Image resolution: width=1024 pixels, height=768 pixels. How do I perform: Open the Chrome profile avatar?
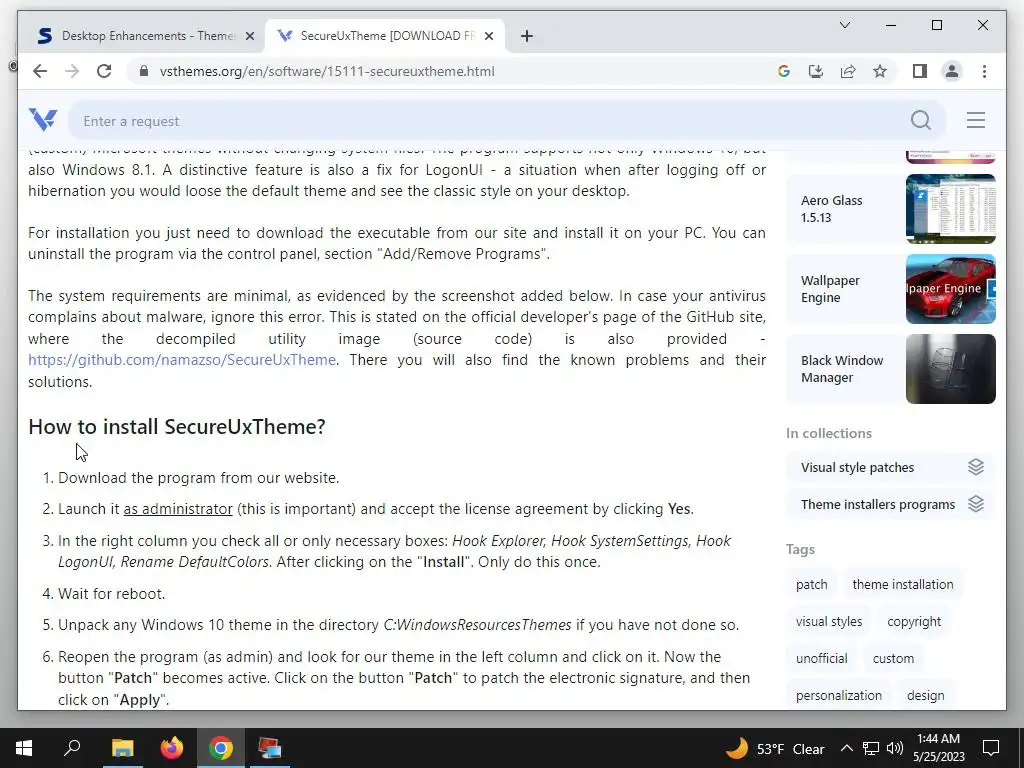(x=952, y=71)
